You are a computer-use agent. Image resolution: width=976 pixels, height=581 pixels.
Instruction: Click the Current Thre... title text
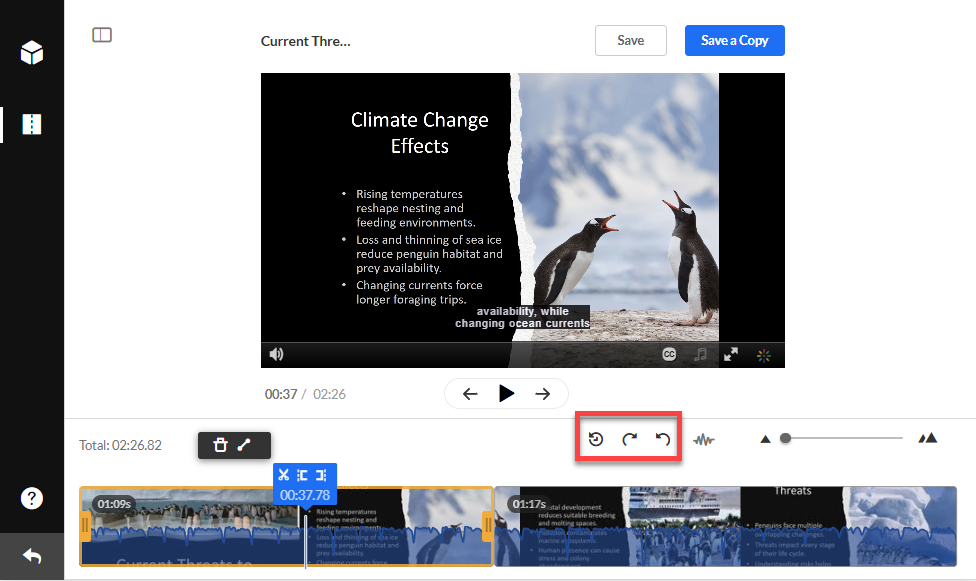pos(306,41)
